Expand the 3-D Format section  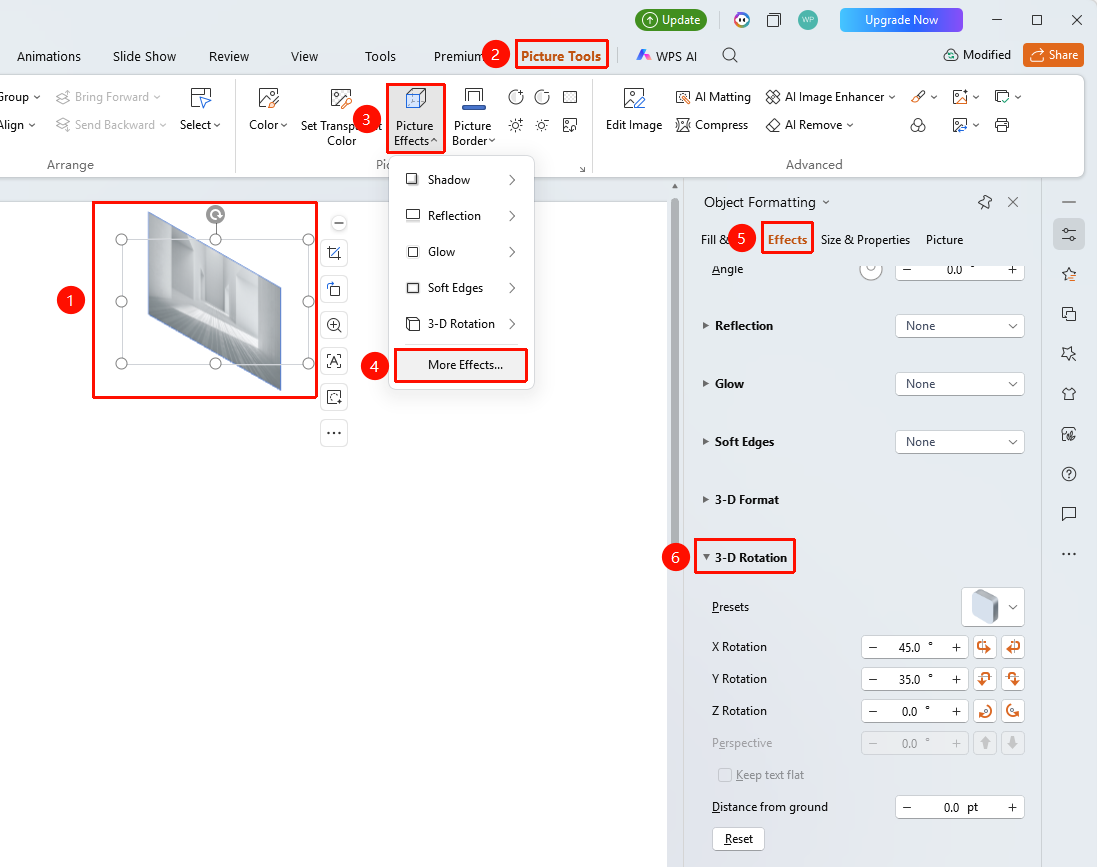pos(705,500)
